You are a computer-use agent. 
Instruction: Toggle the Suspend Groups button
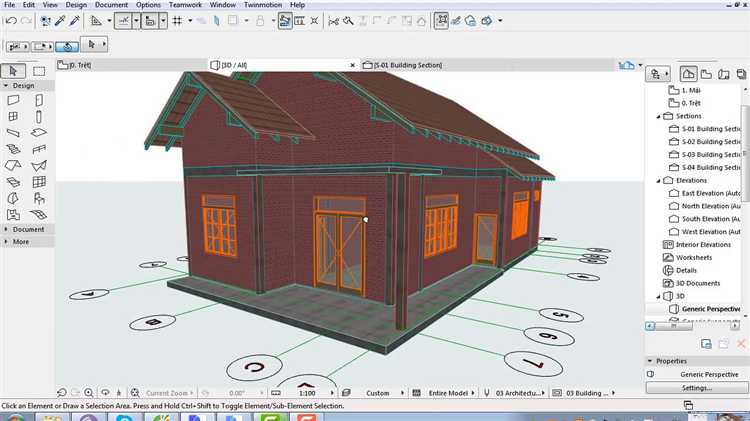(x=441, y=21)
